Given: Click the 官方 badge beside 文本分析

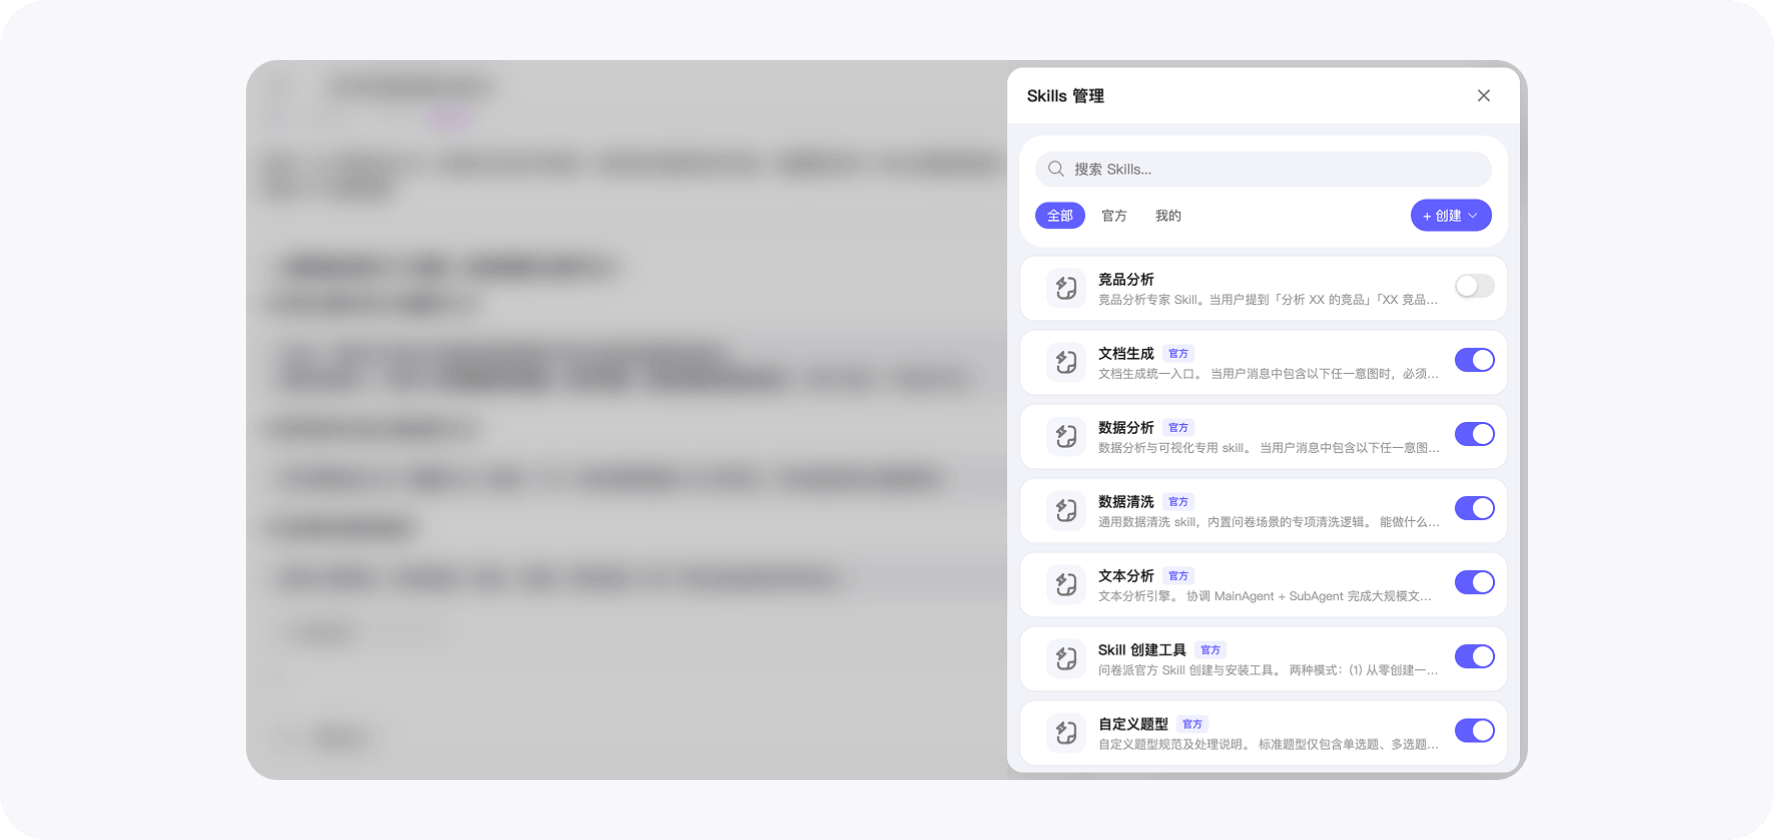Looking at the screenshot, I should (1179, 576).
